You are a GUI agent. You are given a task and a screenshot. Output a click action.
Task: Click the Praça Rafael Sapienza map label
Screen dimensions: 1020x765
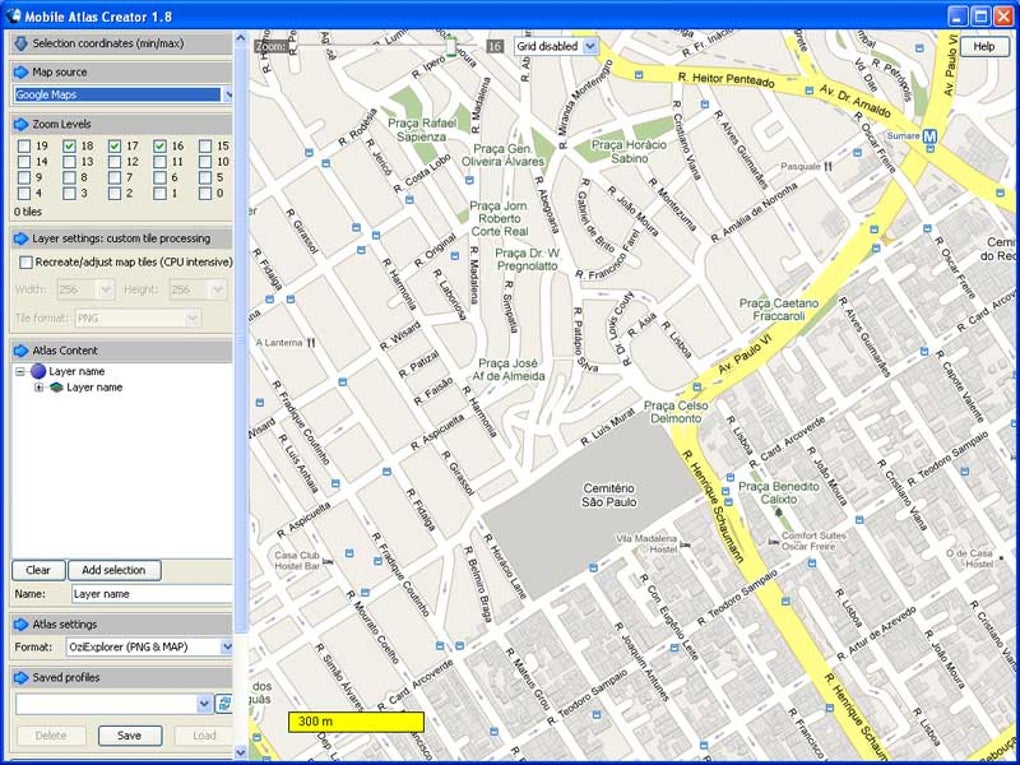422,130
